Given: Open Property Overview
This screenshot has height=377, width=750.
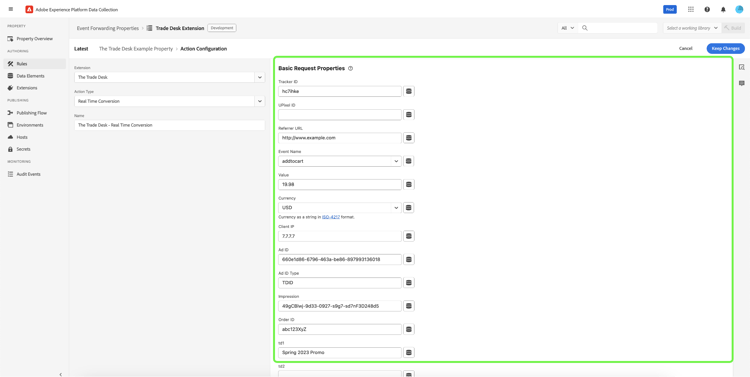Looking at the screenshot, I should pyautogui.click(x=34, y=39).
